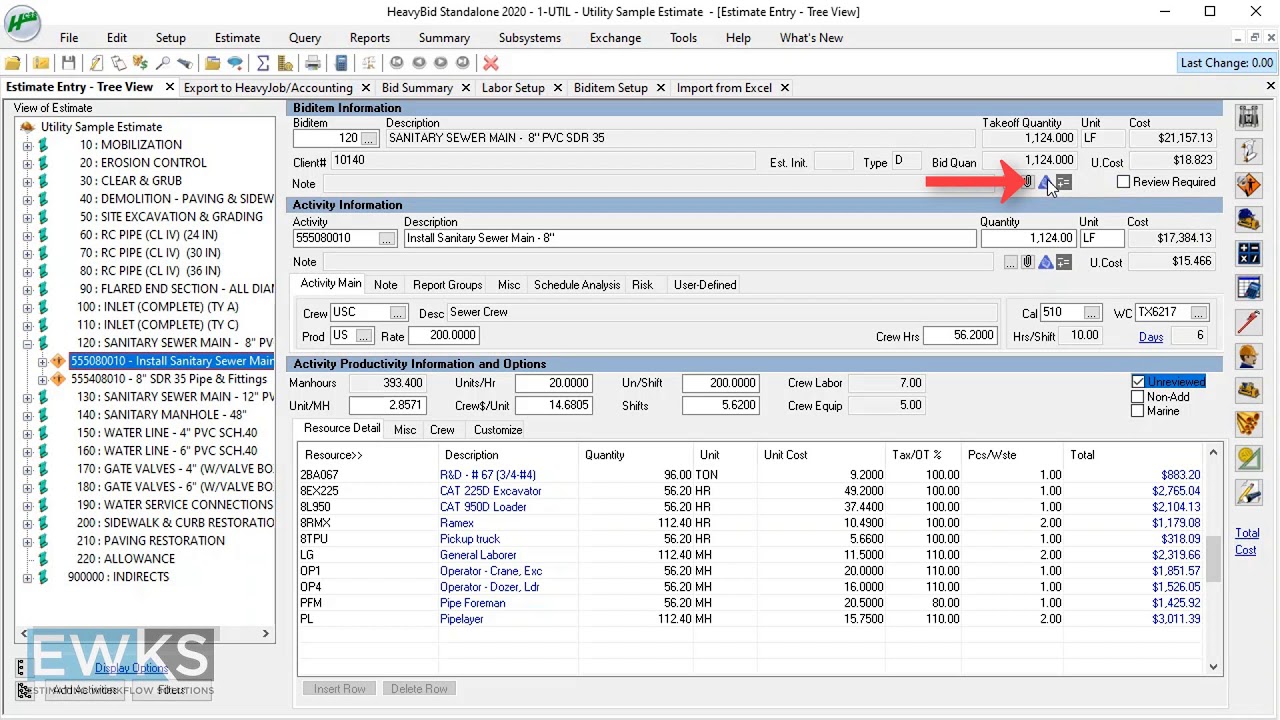Open the WC TX6217 lookup ellipsis button

click(1199, 313)
